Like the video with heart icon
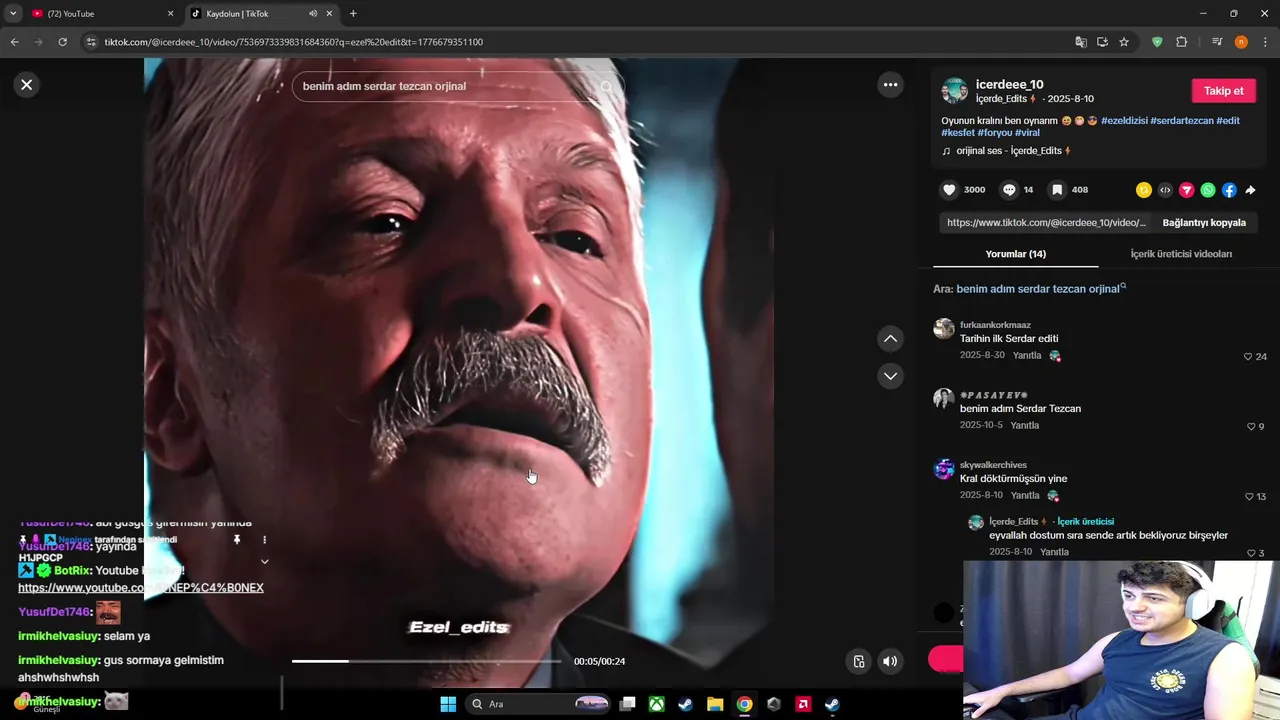Screen dimensions: 1280x720 pyautogui.click(x=949, y=190)
